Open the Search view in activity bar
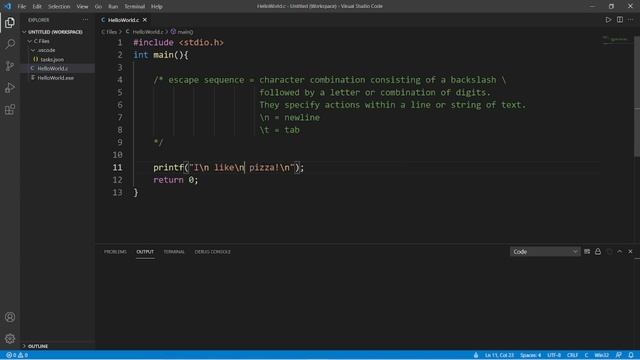The image size is (640, 360). (10, 44)
